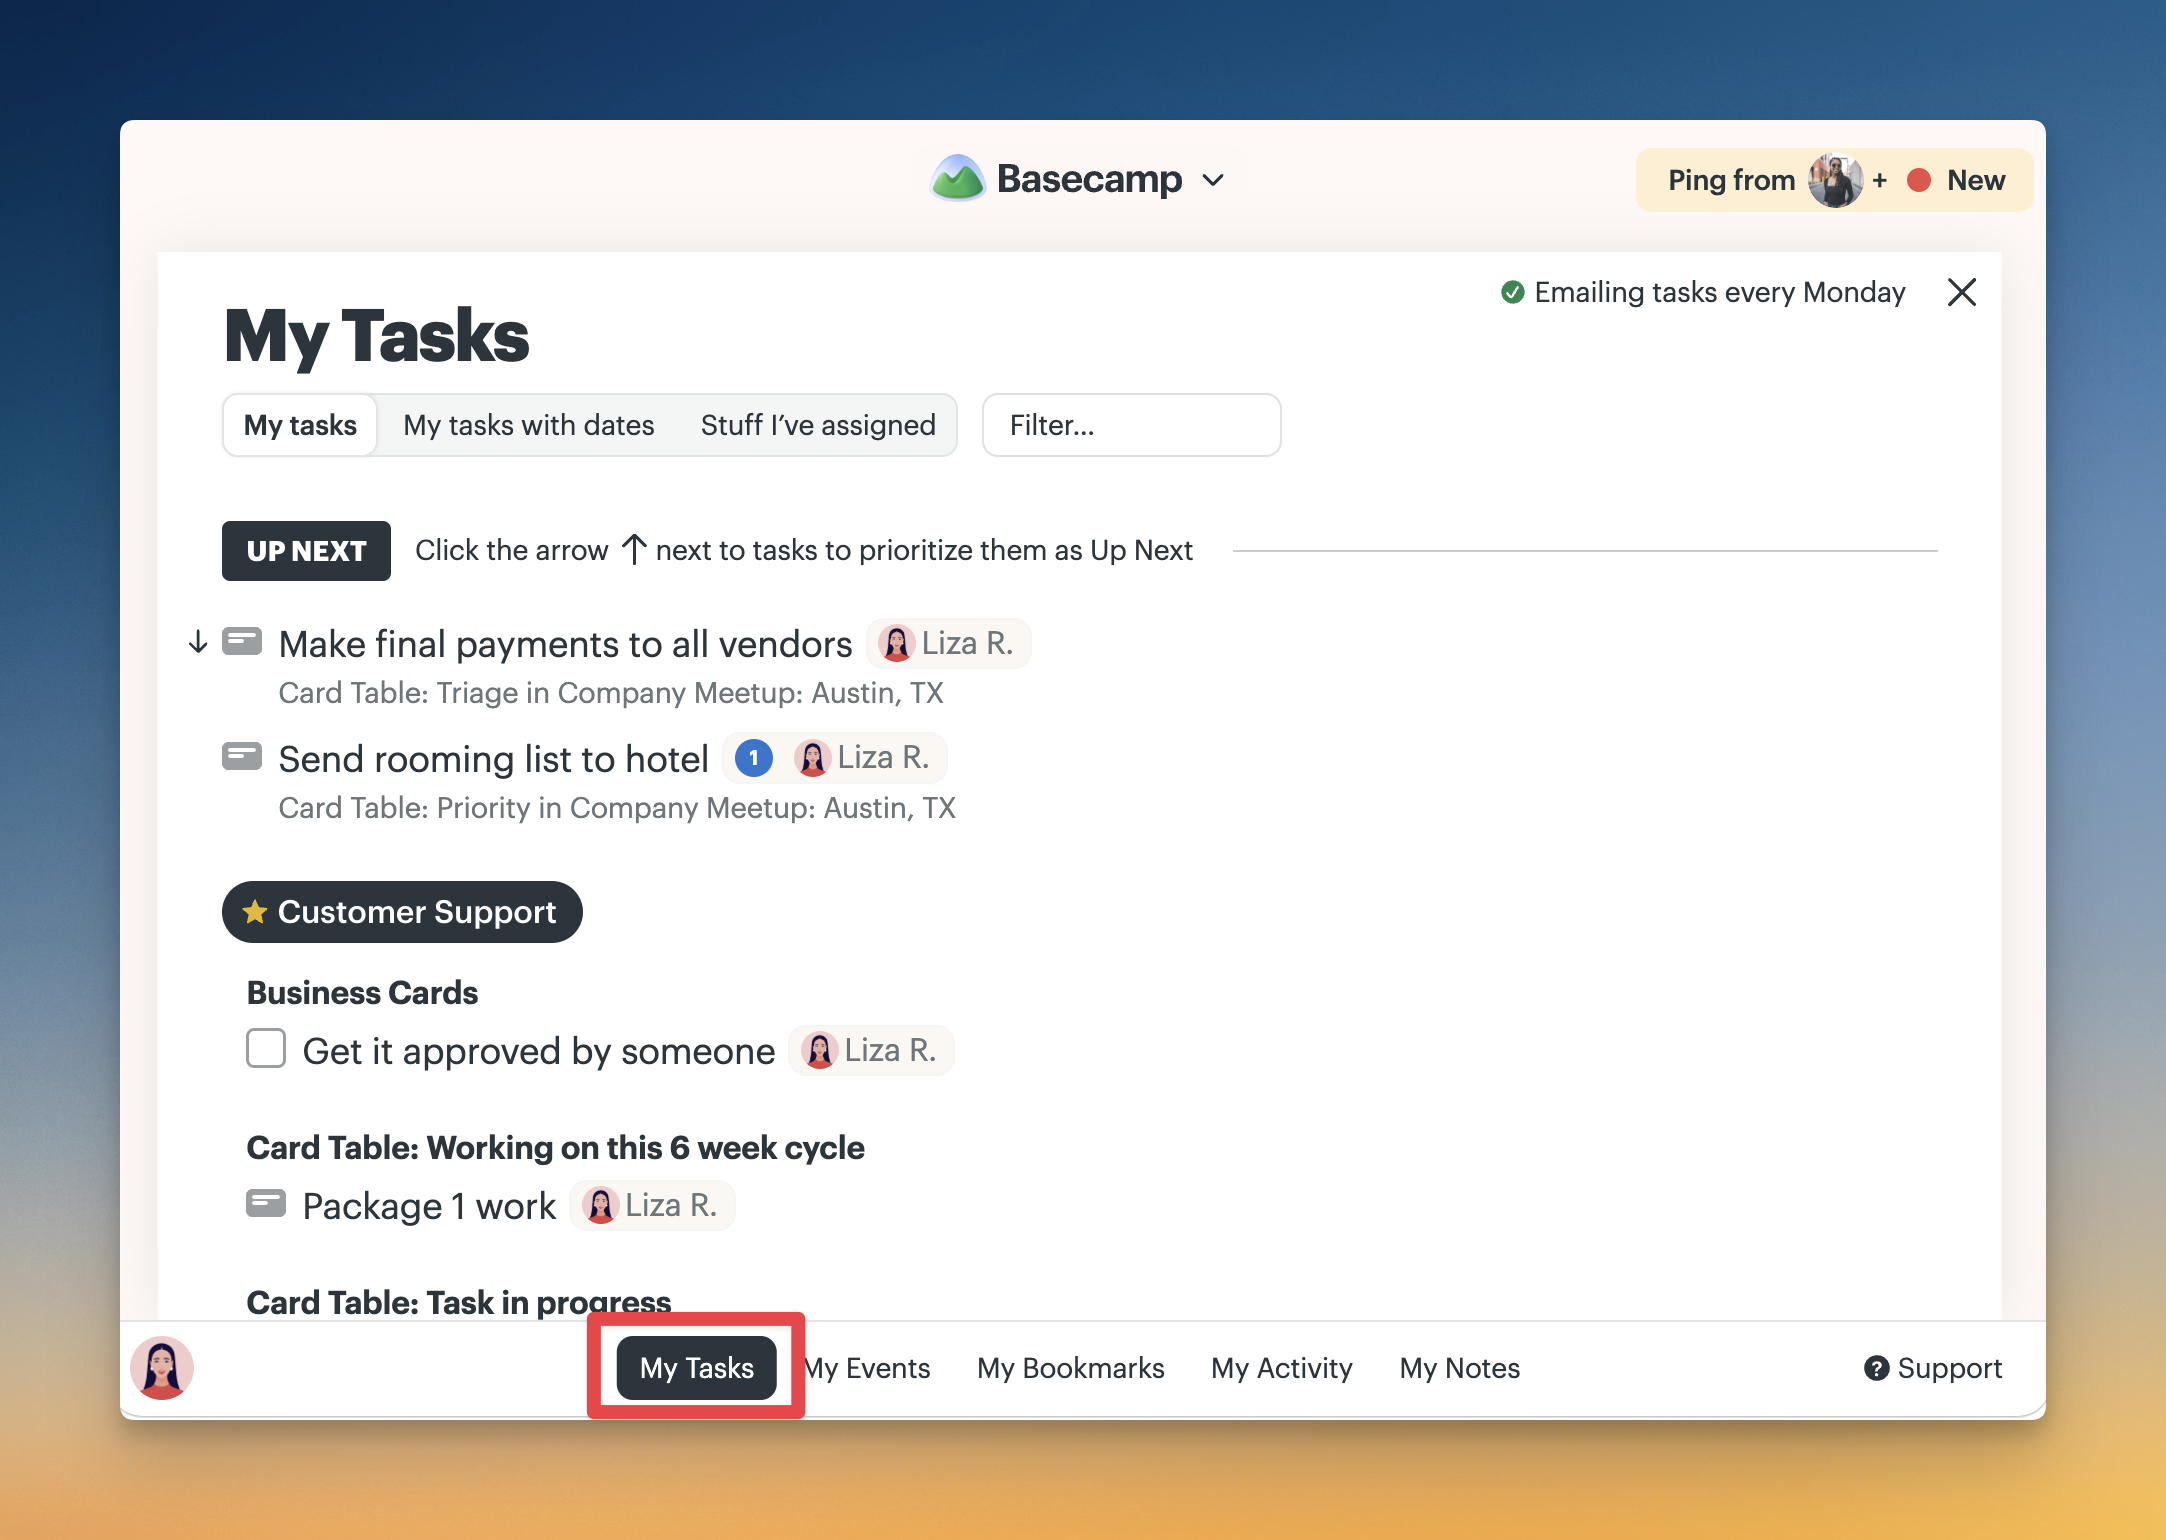Viewport: 2166px width, 1540px height.
Task: Open Get it approved by someone task
Action: point(539,1051)
